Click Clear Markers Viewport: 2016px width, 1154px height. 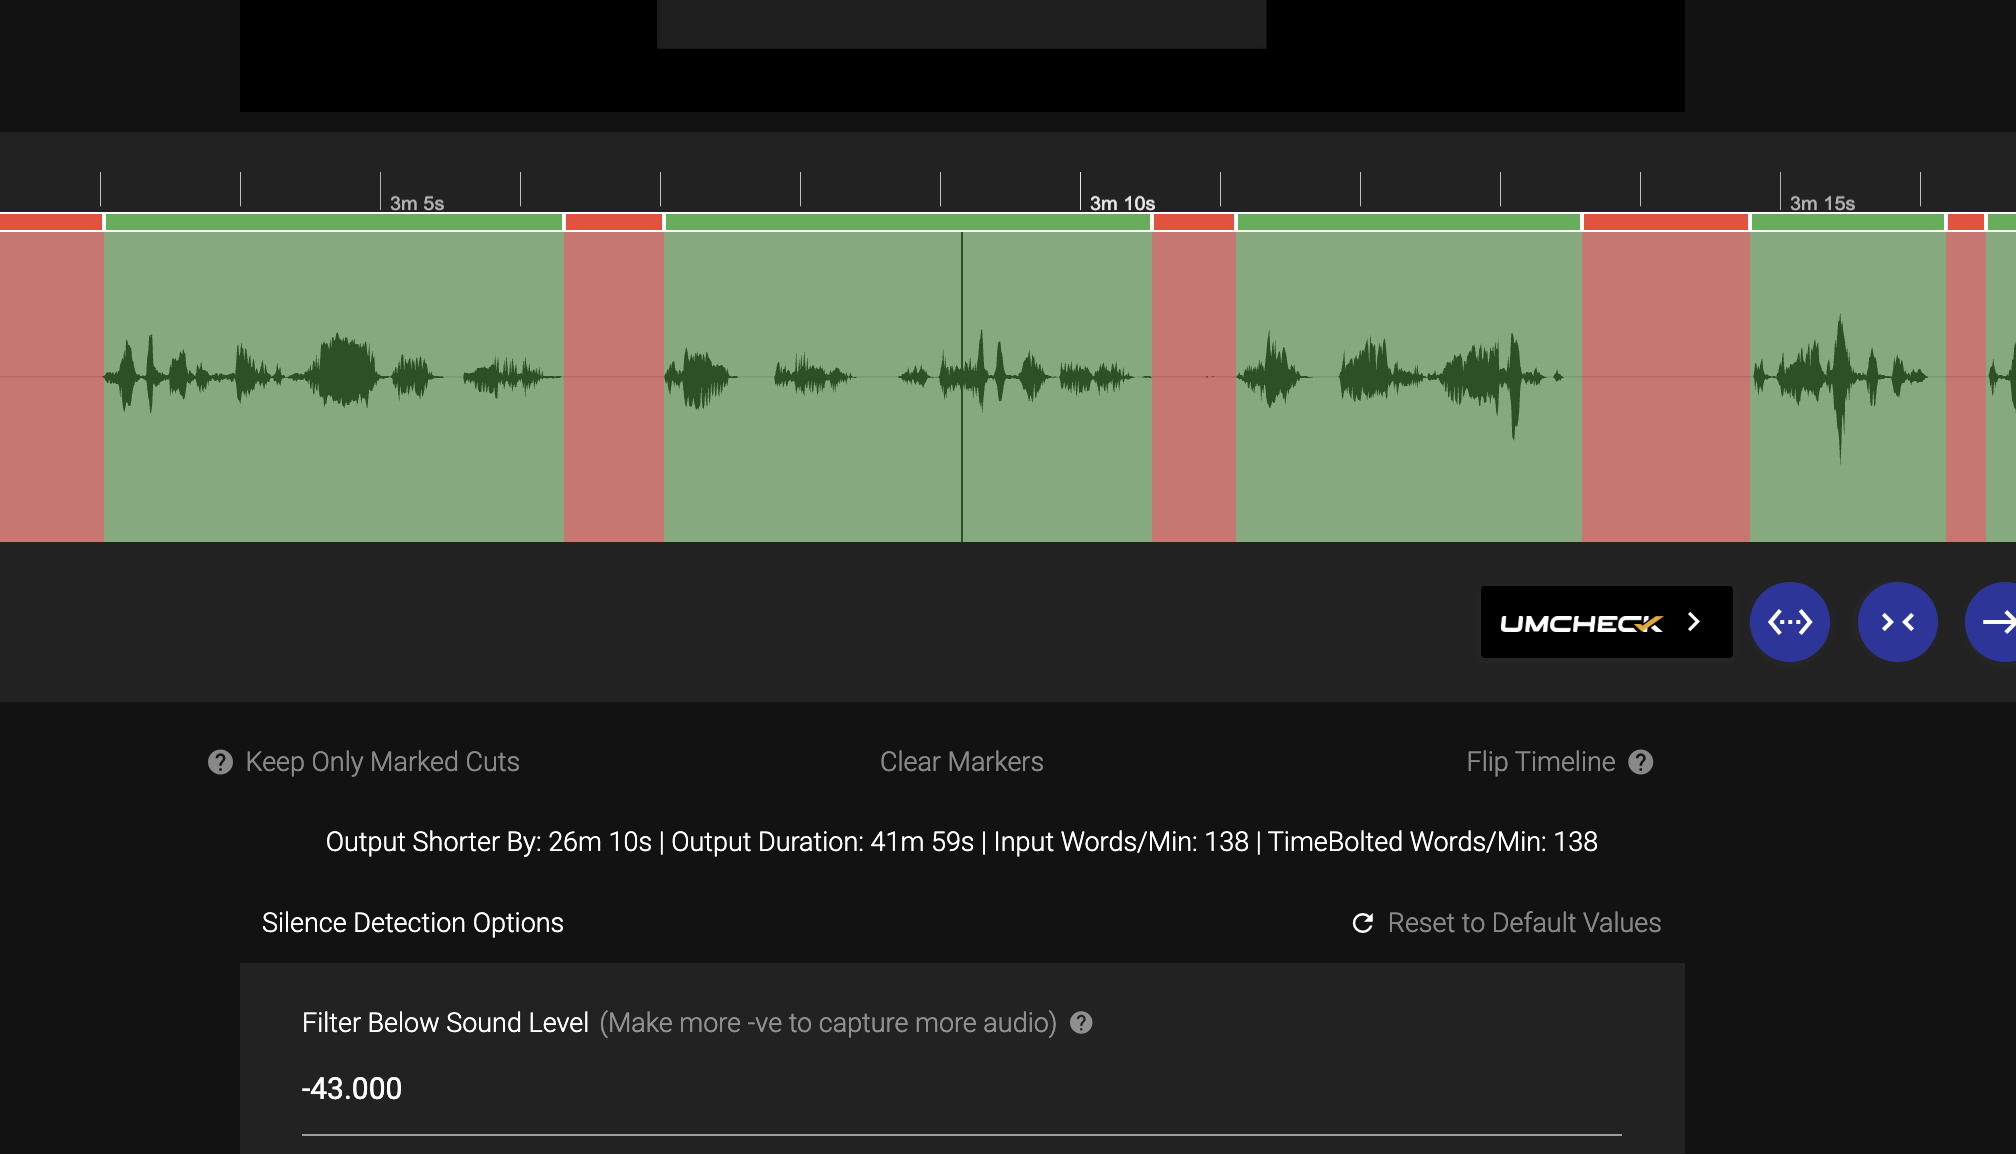tap(961, 762)
